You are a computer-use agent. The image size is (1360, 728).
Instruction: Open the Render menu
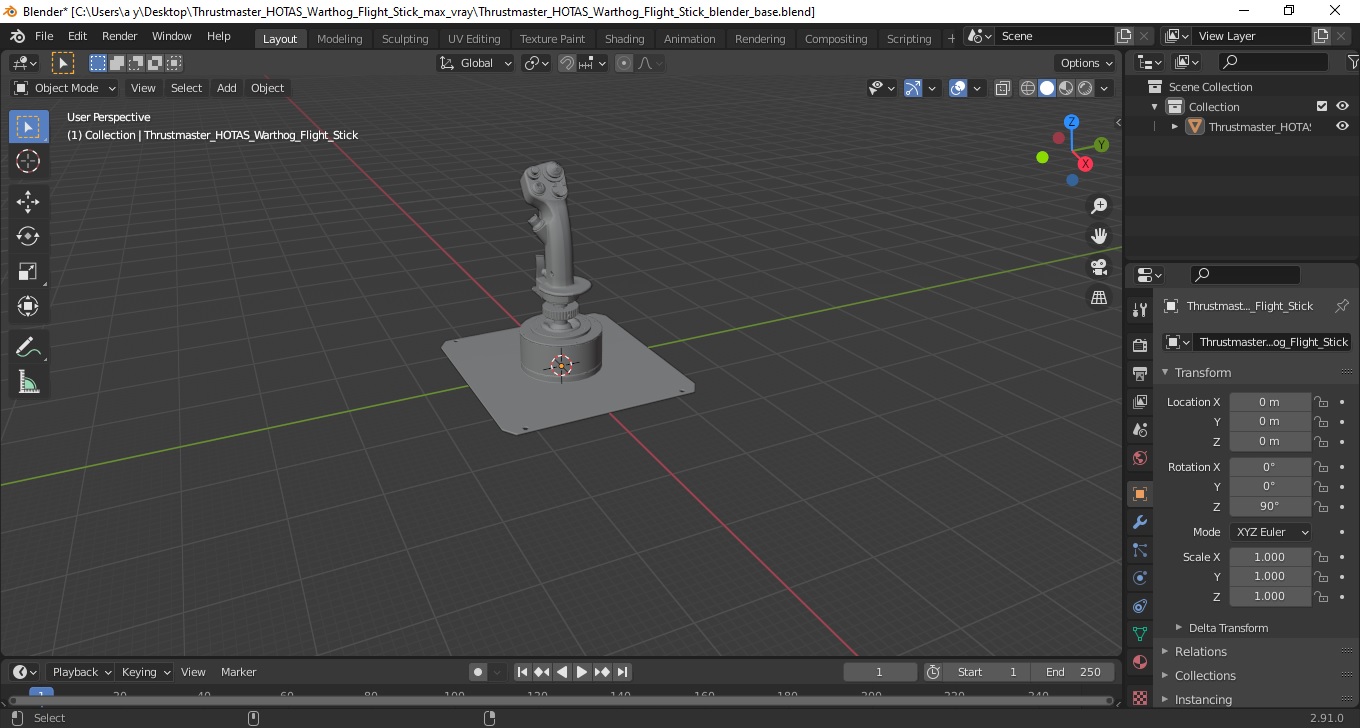119,36
